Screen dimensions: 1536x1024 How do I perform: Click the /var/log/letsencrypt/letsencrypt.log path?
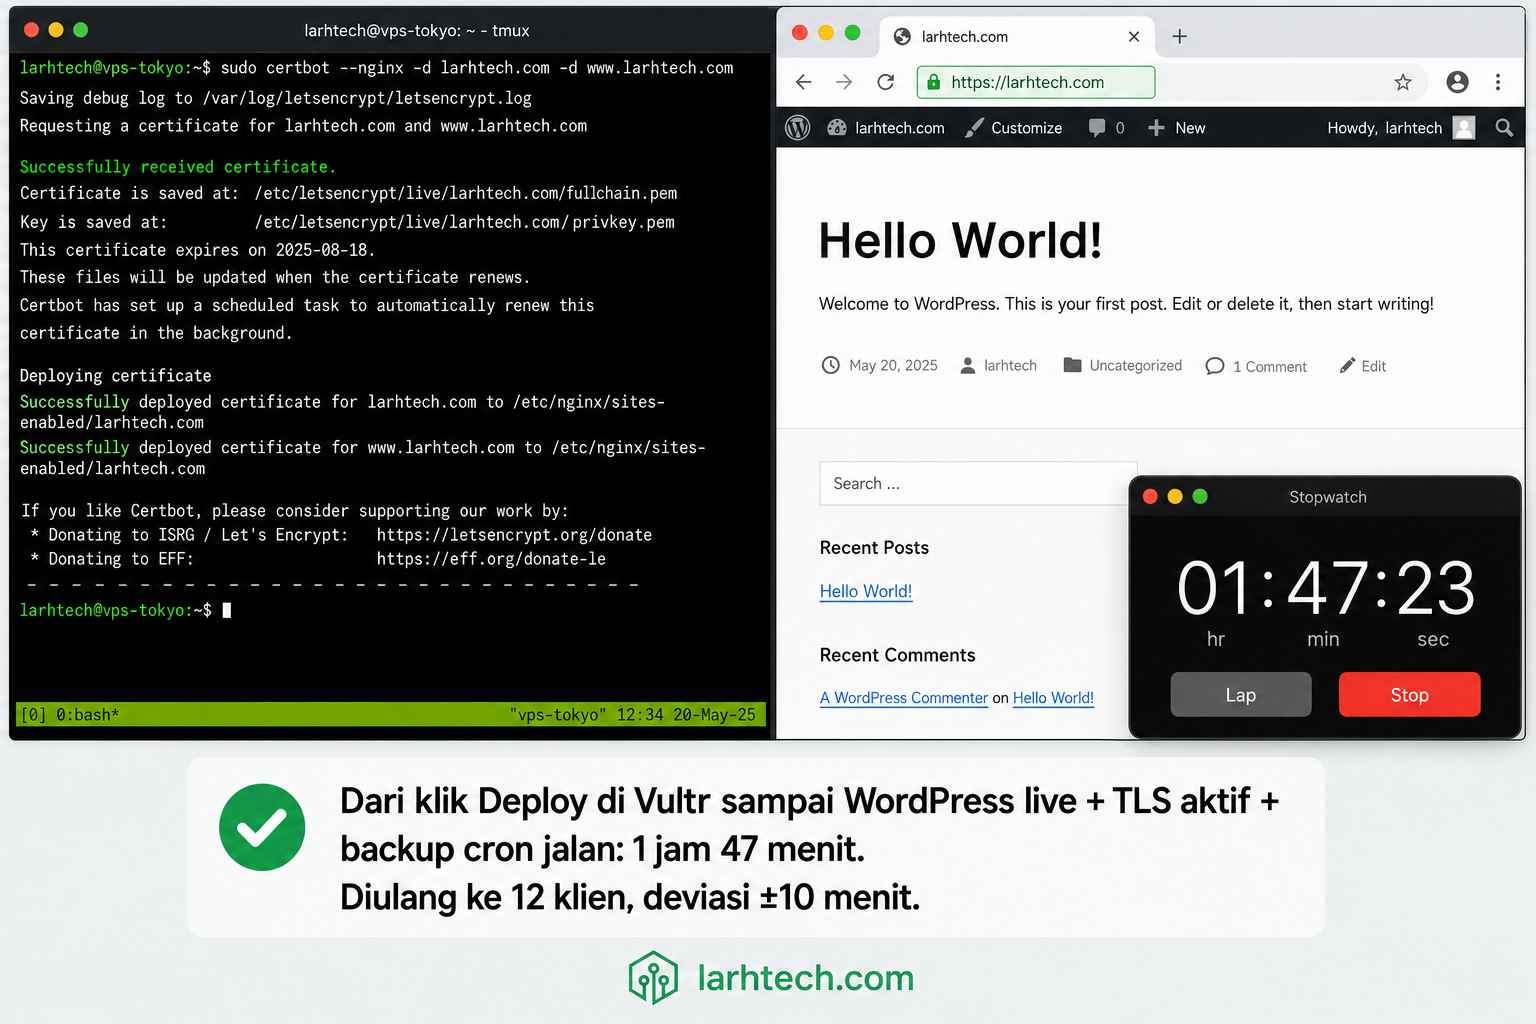367,98
